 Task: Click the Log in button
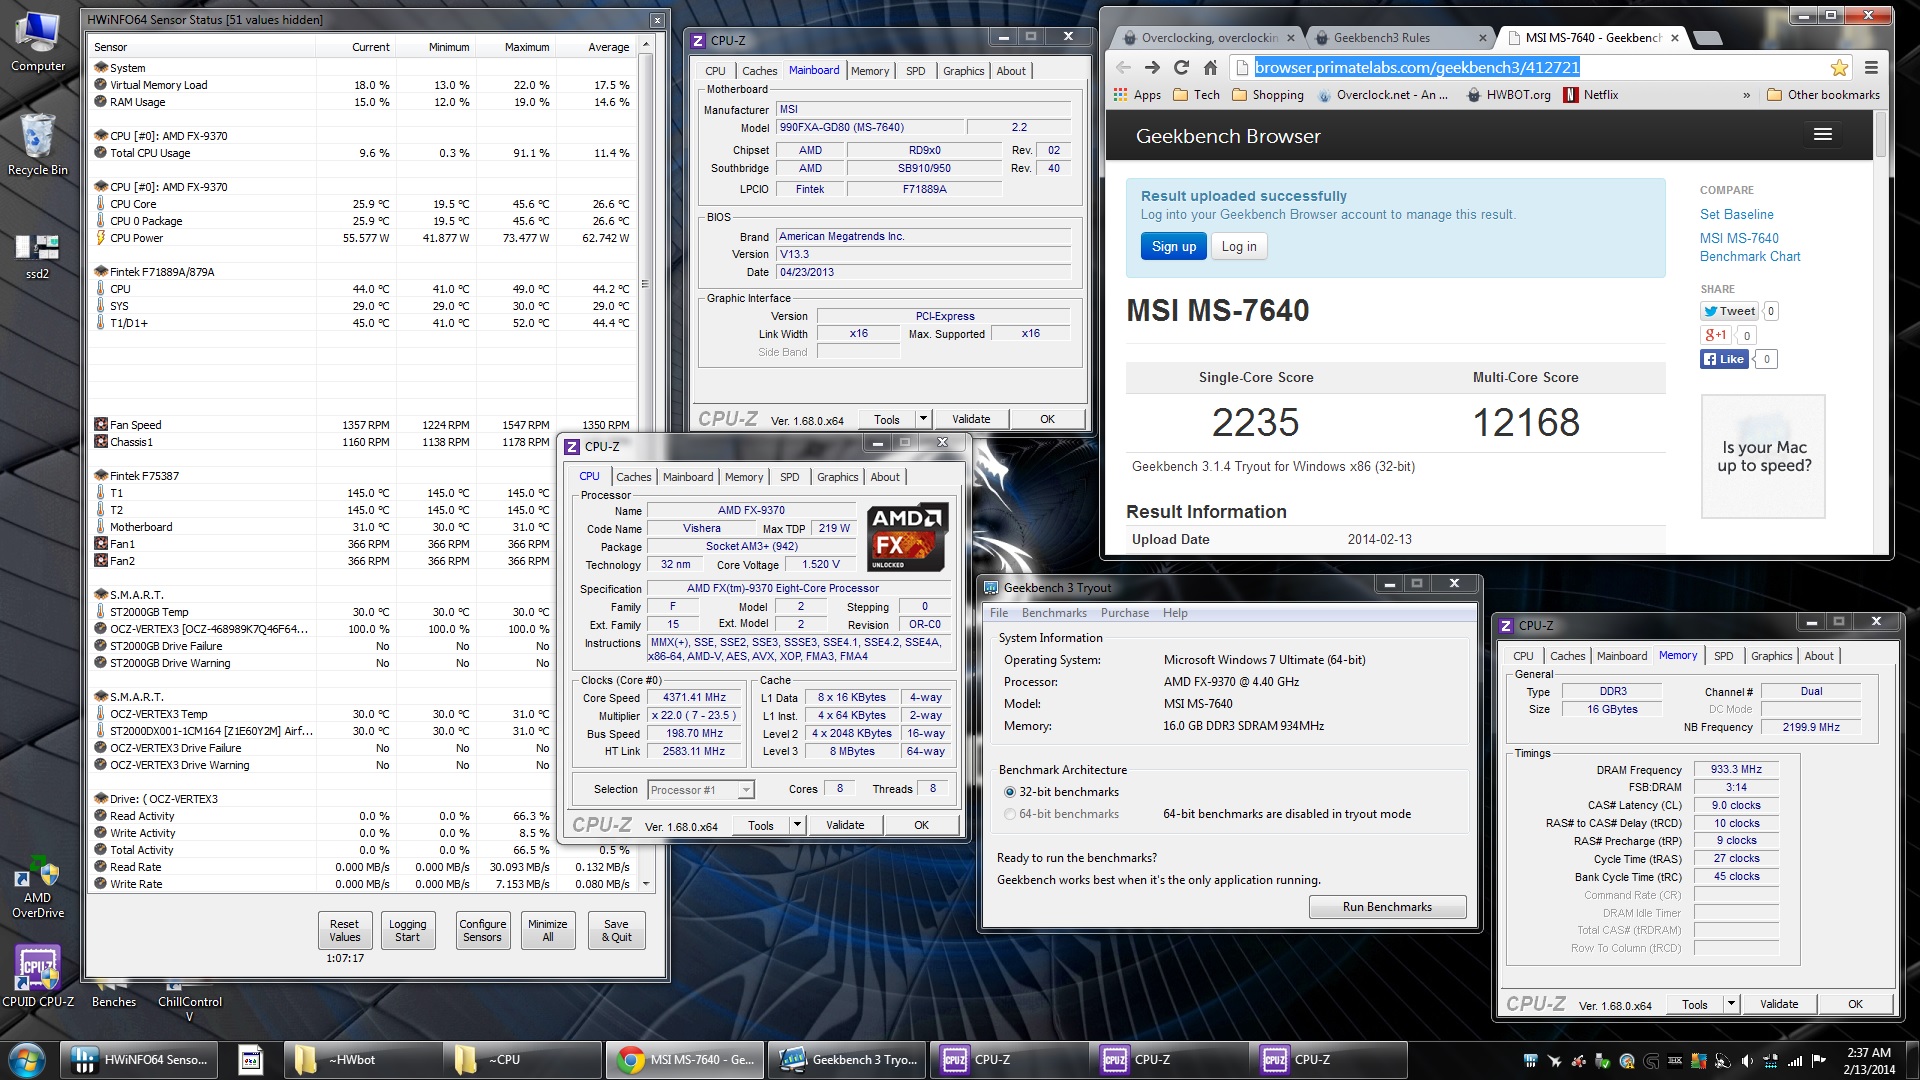click(x=1239, y=247)
